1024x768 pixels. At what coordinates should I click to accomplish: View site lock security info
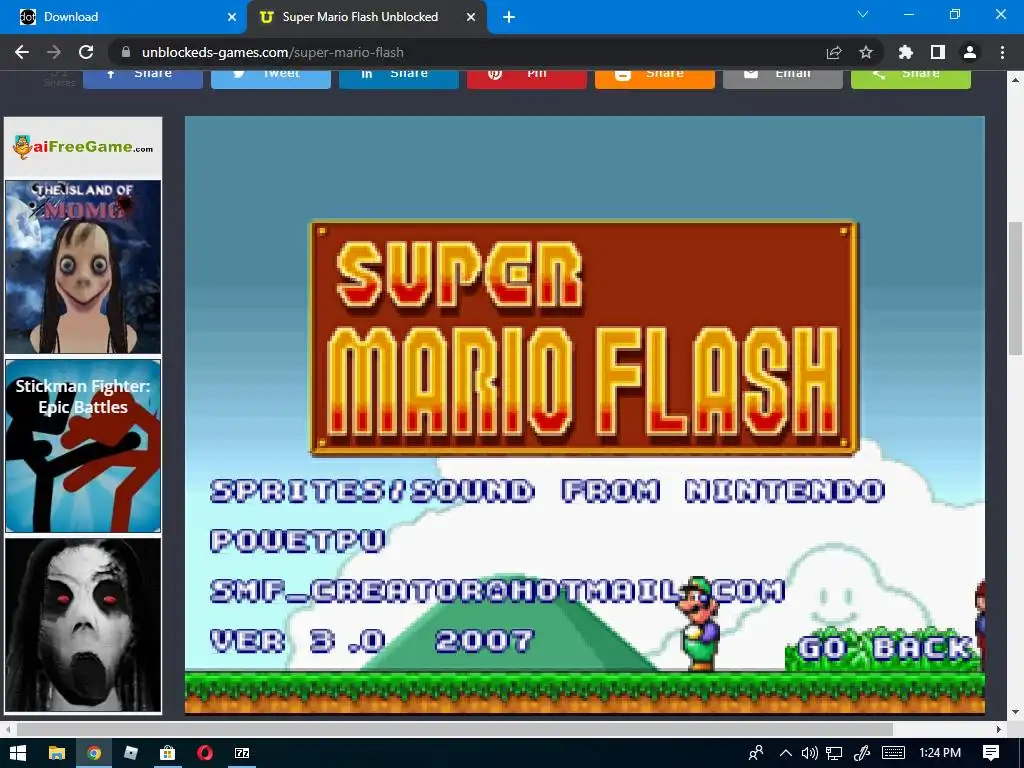click(x=127, y=52)
